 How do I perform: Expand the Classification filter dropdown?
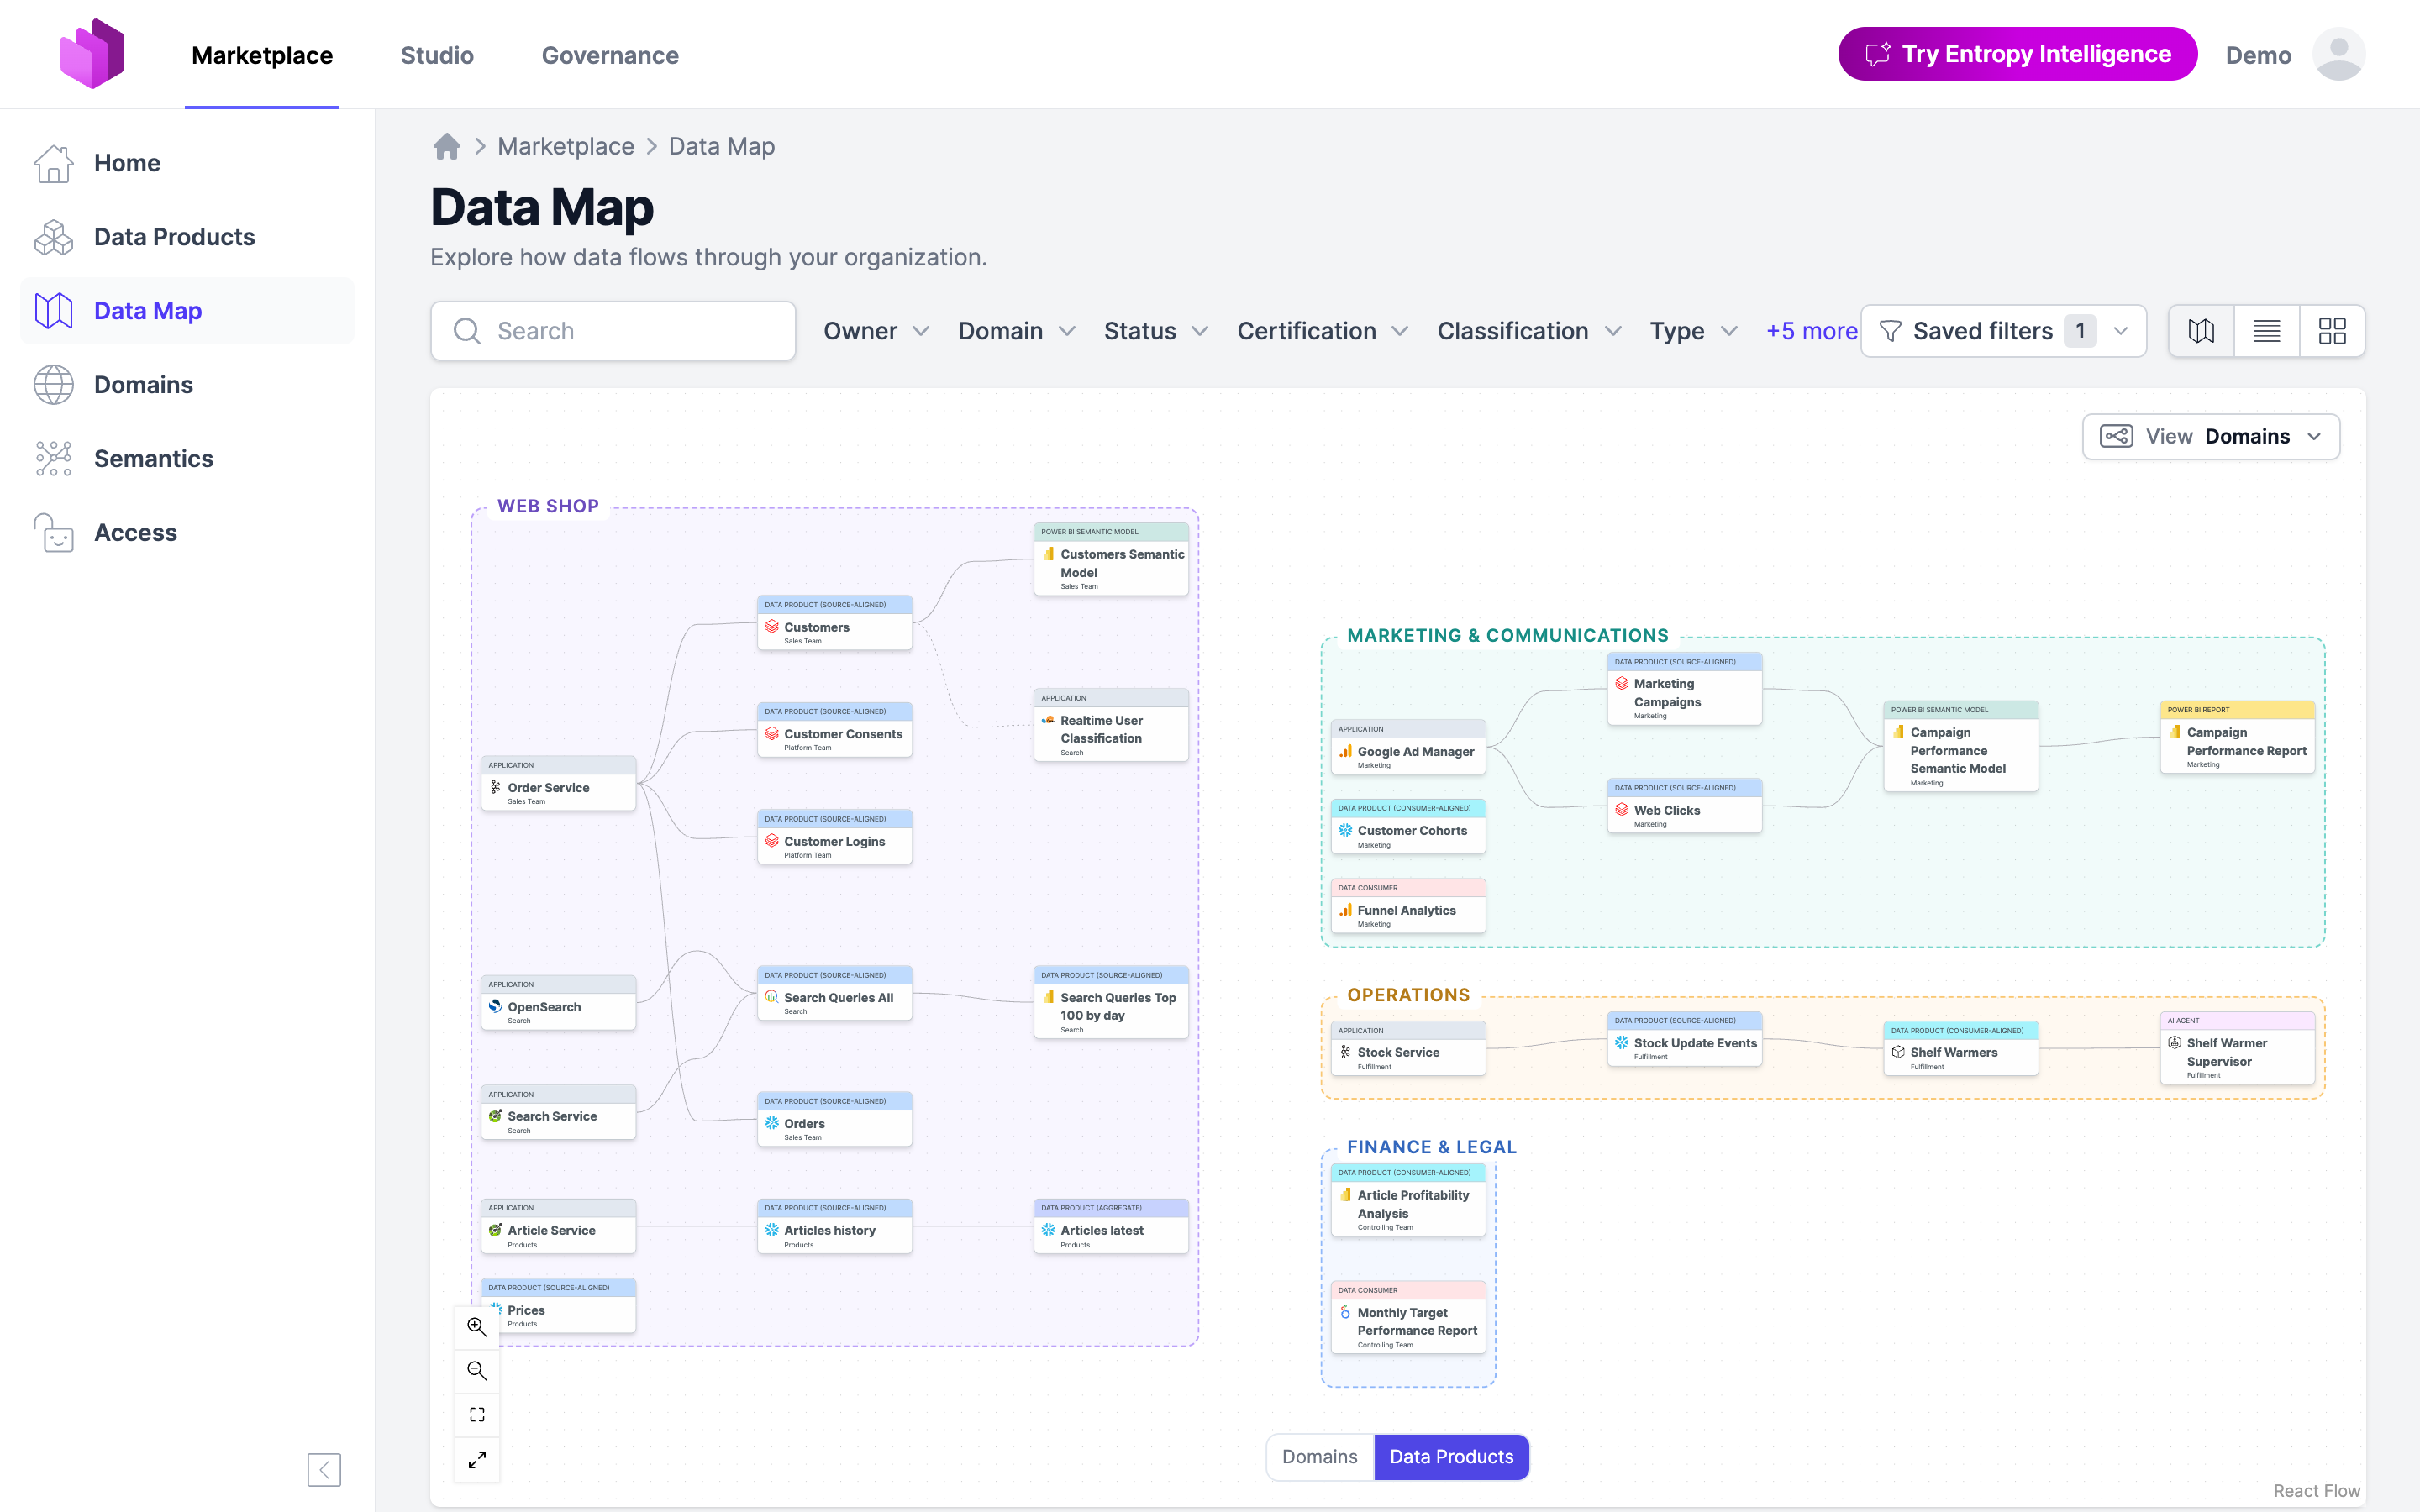[x=1529, y=331]
